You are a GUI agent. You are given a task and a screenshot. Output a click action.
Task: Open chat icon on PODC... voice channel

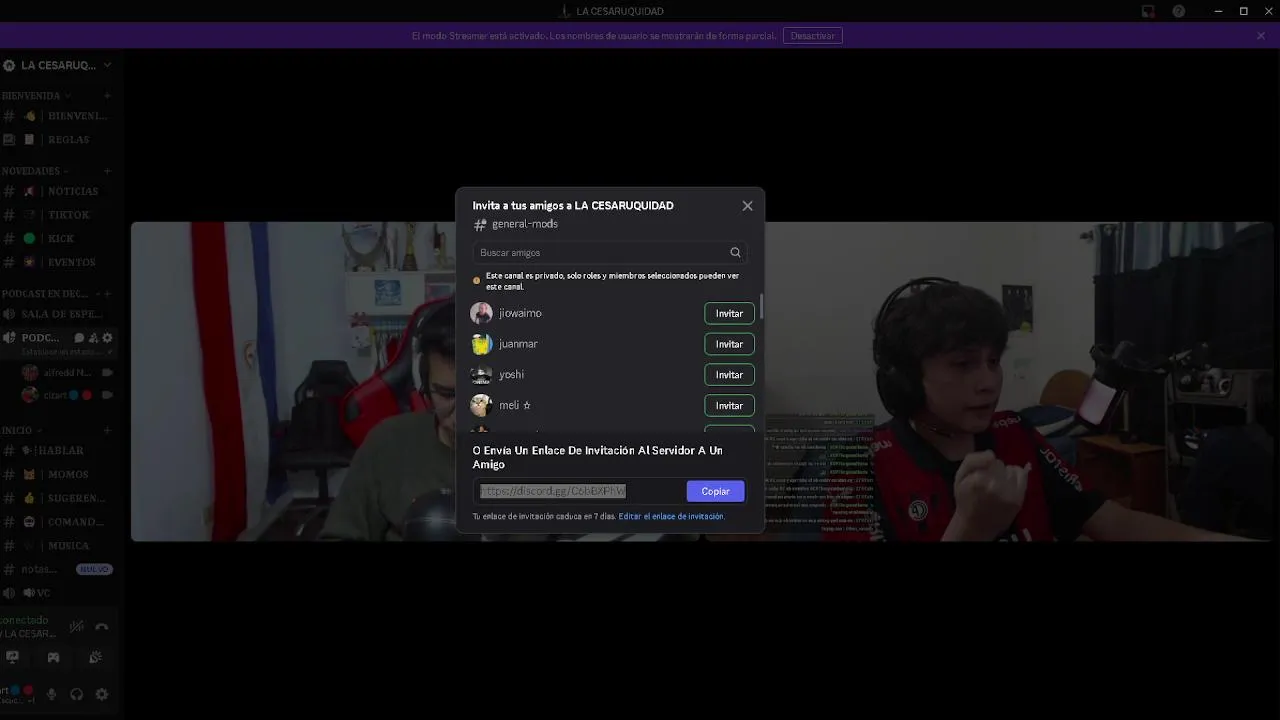coord(80,338)
